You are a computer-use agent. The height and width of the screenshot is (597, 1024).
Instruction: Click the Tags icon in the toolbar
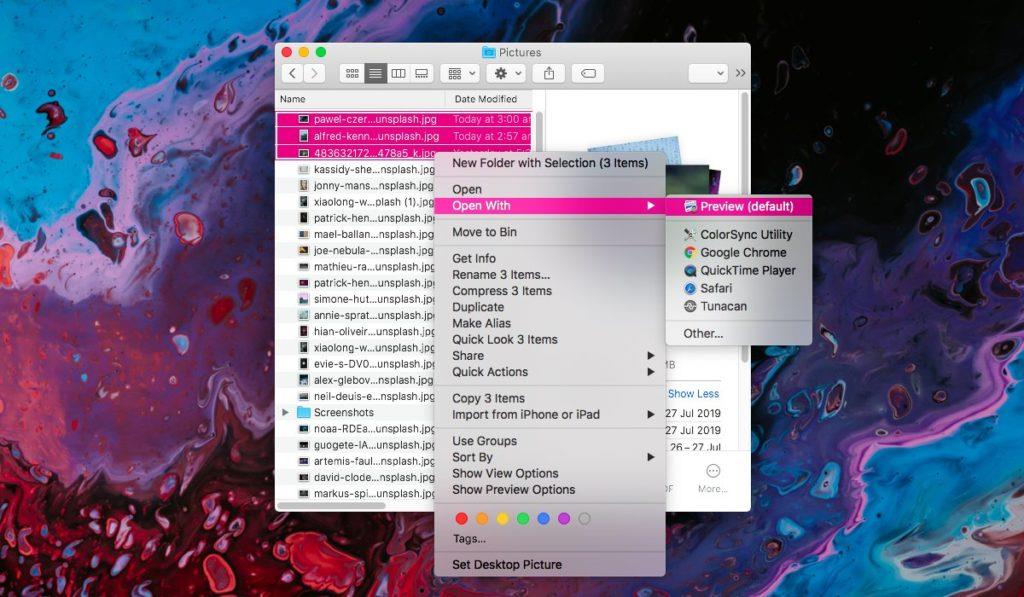tap(588, 72)
